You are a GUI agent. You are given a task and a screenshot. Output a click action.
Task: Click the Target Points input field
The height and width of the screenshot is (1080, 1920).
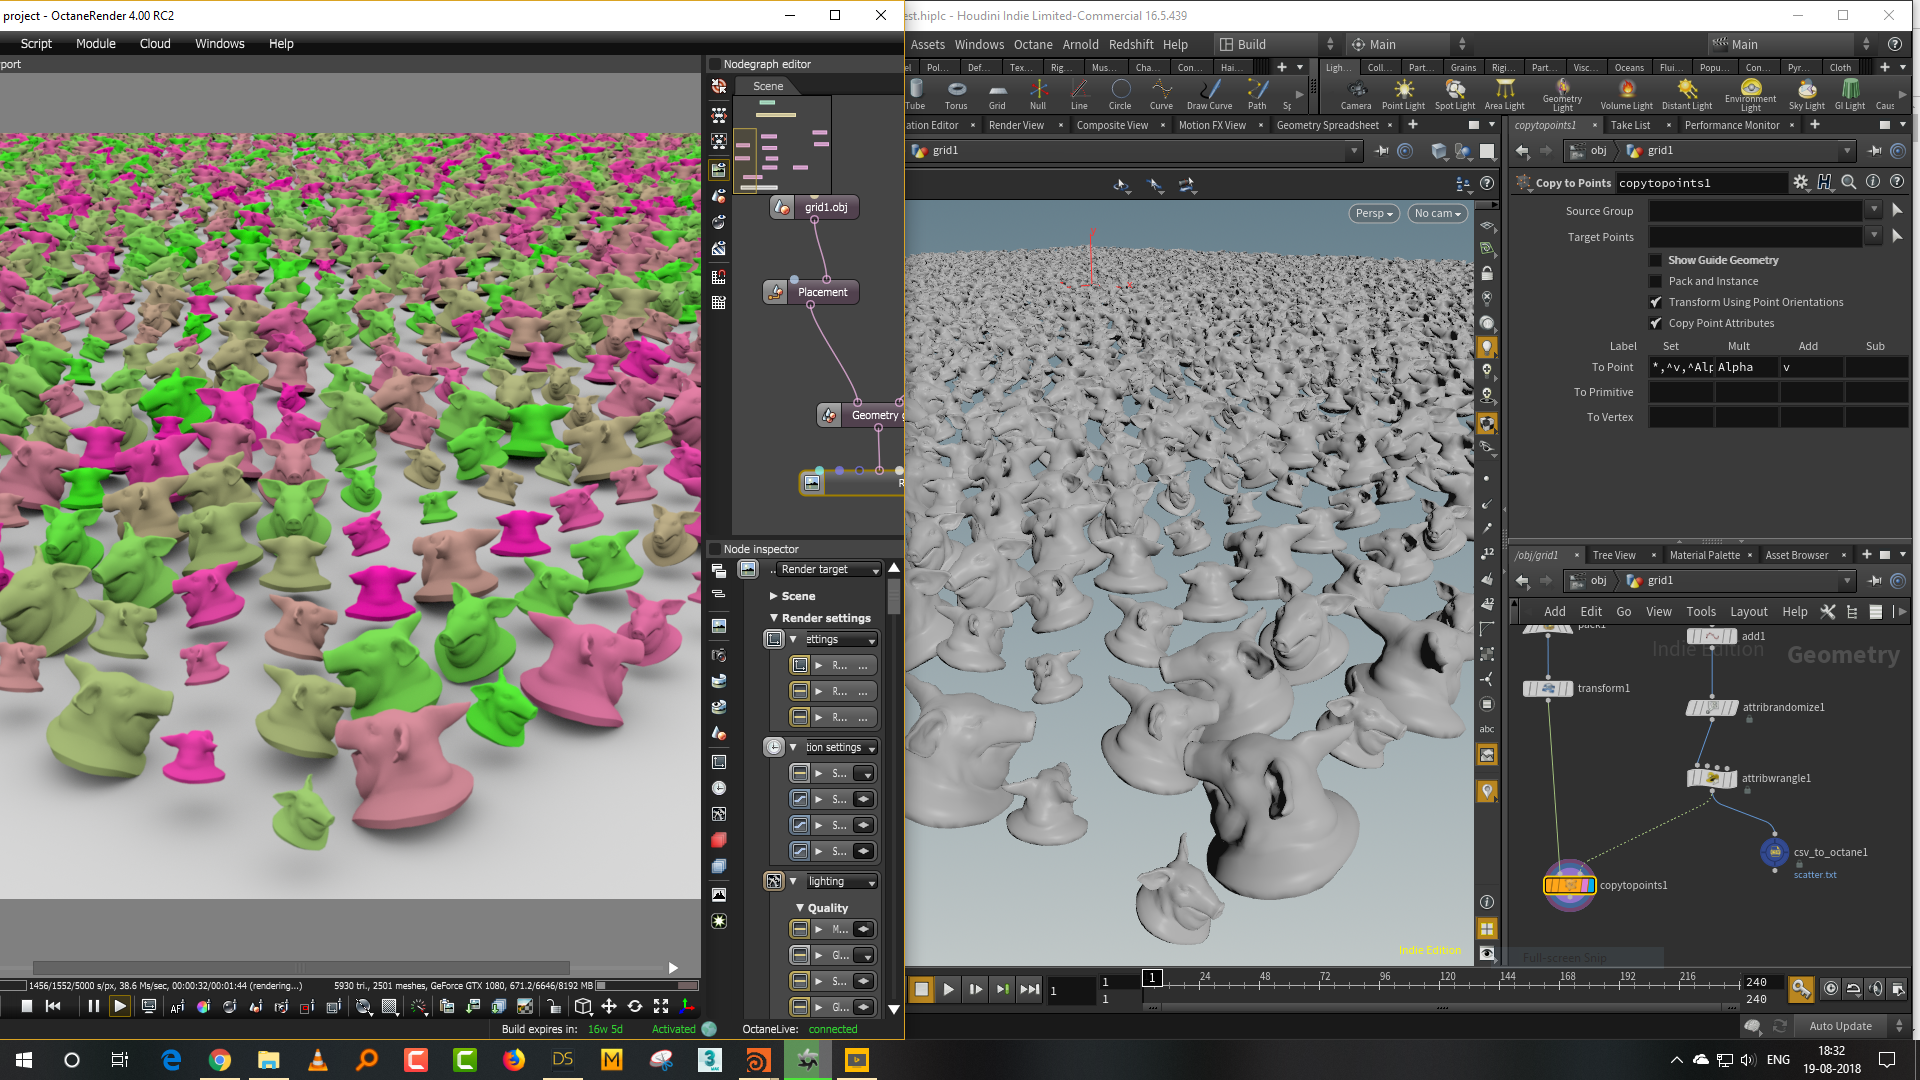tap(1755, 237)
